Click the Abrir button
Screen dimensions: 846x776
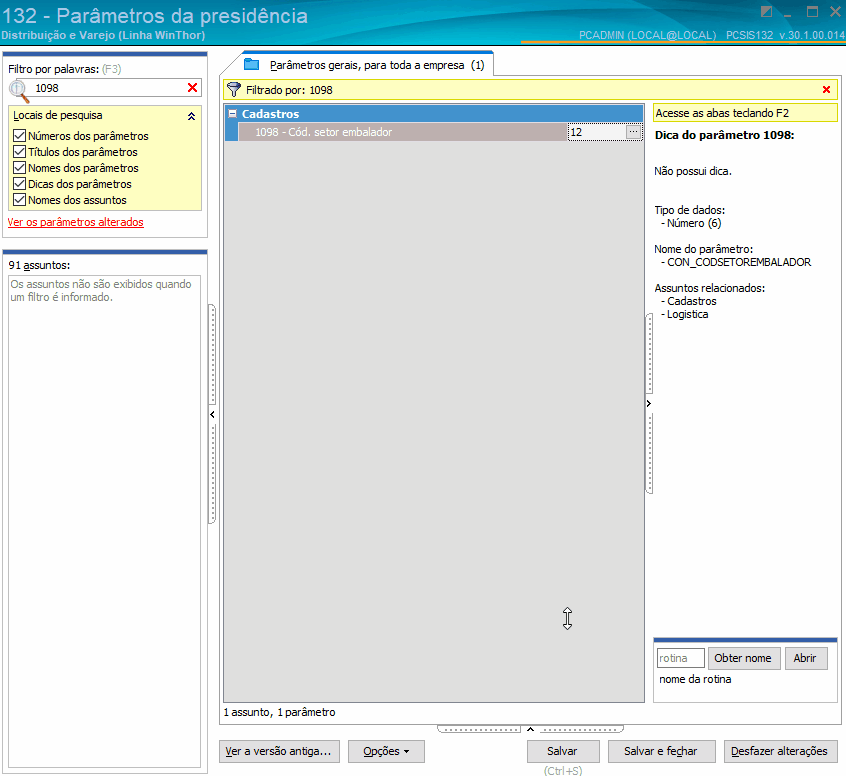(x=806, y=658)
